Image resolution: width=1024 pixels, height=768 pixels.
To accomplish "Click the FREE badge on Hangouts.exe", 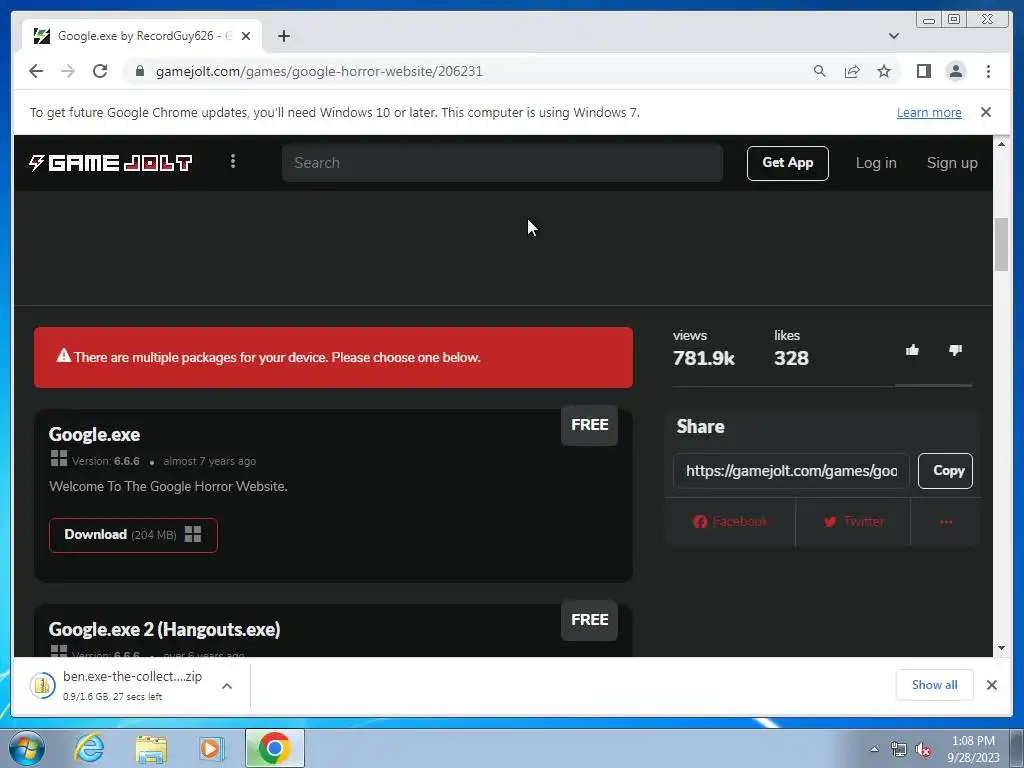I will 589,620.
